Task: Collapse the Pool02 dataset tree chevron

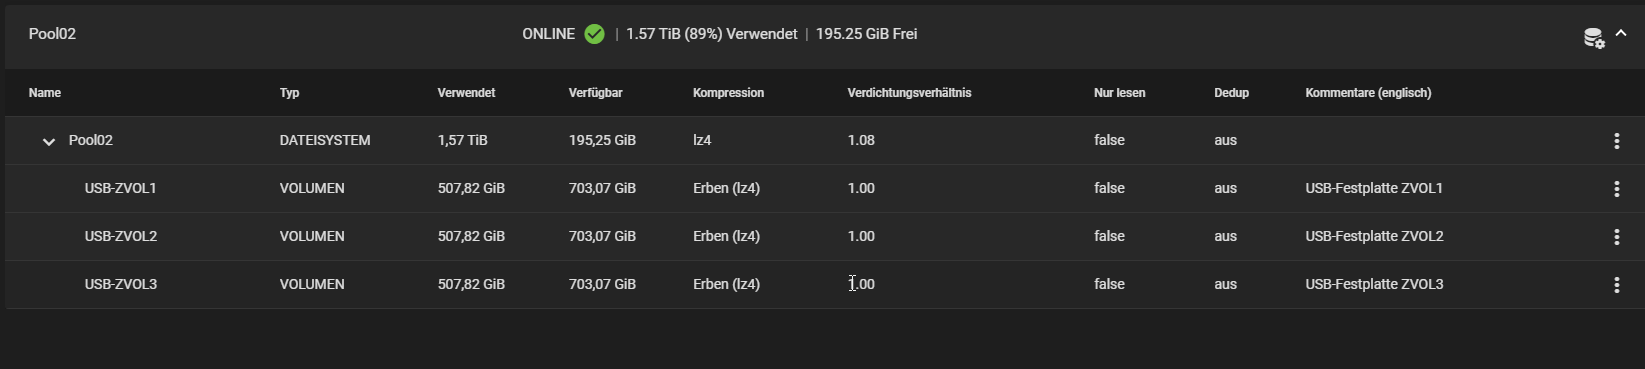Action: 48,141
